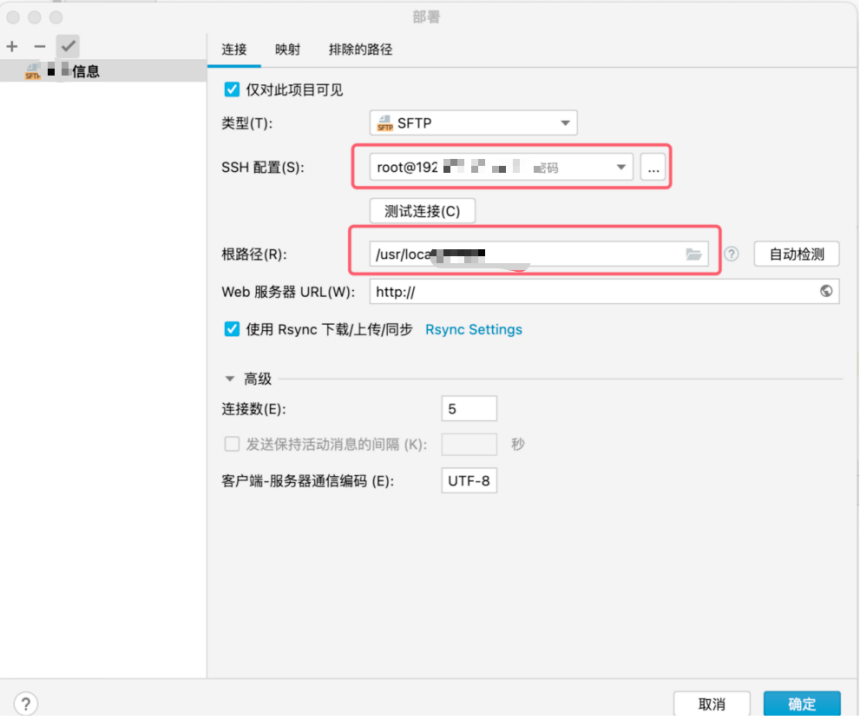This screenshot has width=860, height=720.
Task: Set selected server as default checkmark
Action: point(68,47)
